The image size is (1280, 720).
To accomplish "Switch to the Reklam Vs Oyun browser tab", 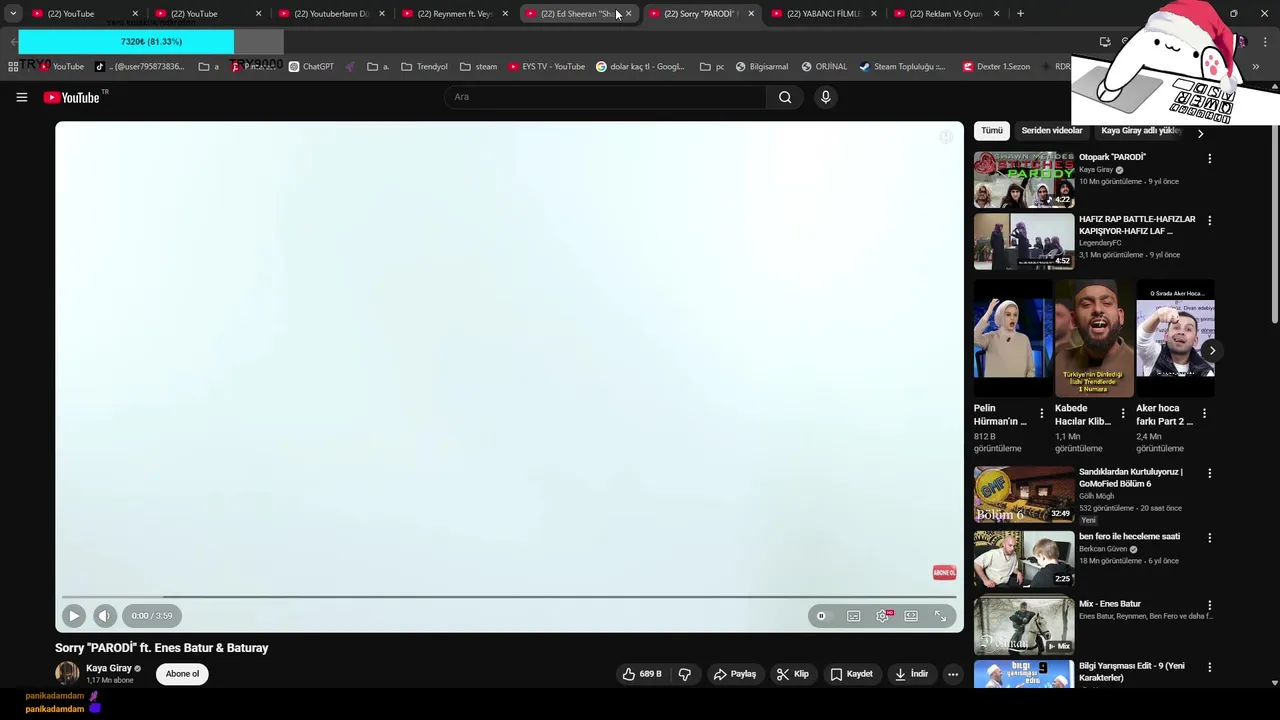I will [947, 14].
